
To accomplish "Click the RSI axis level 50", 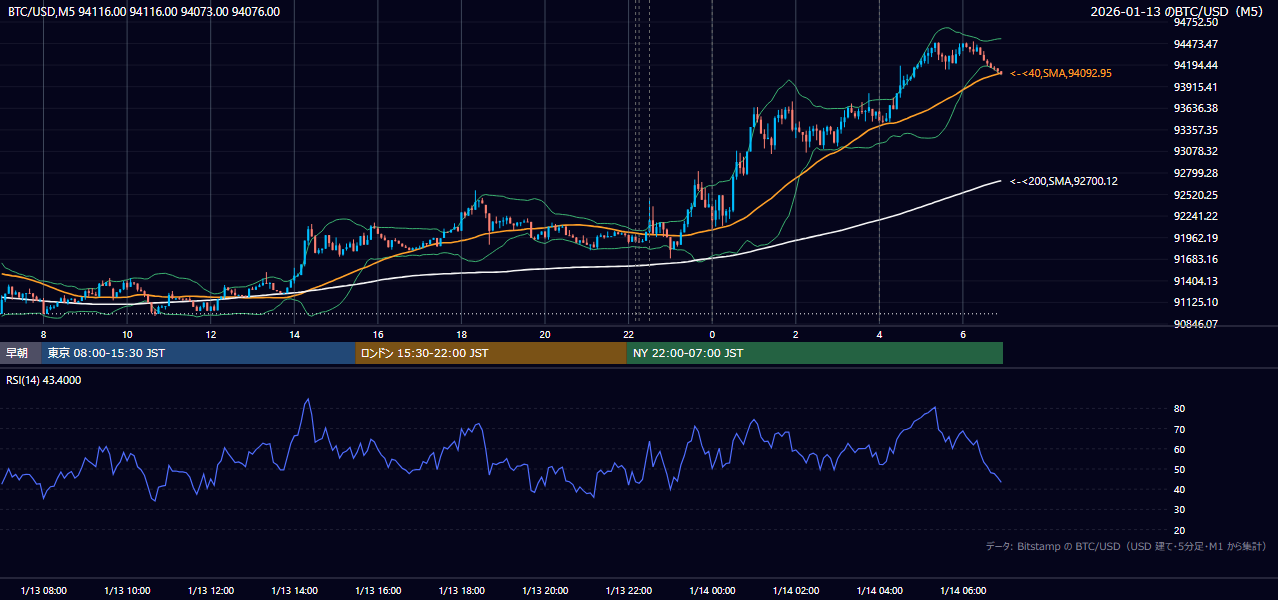I will pos(1179,469).
